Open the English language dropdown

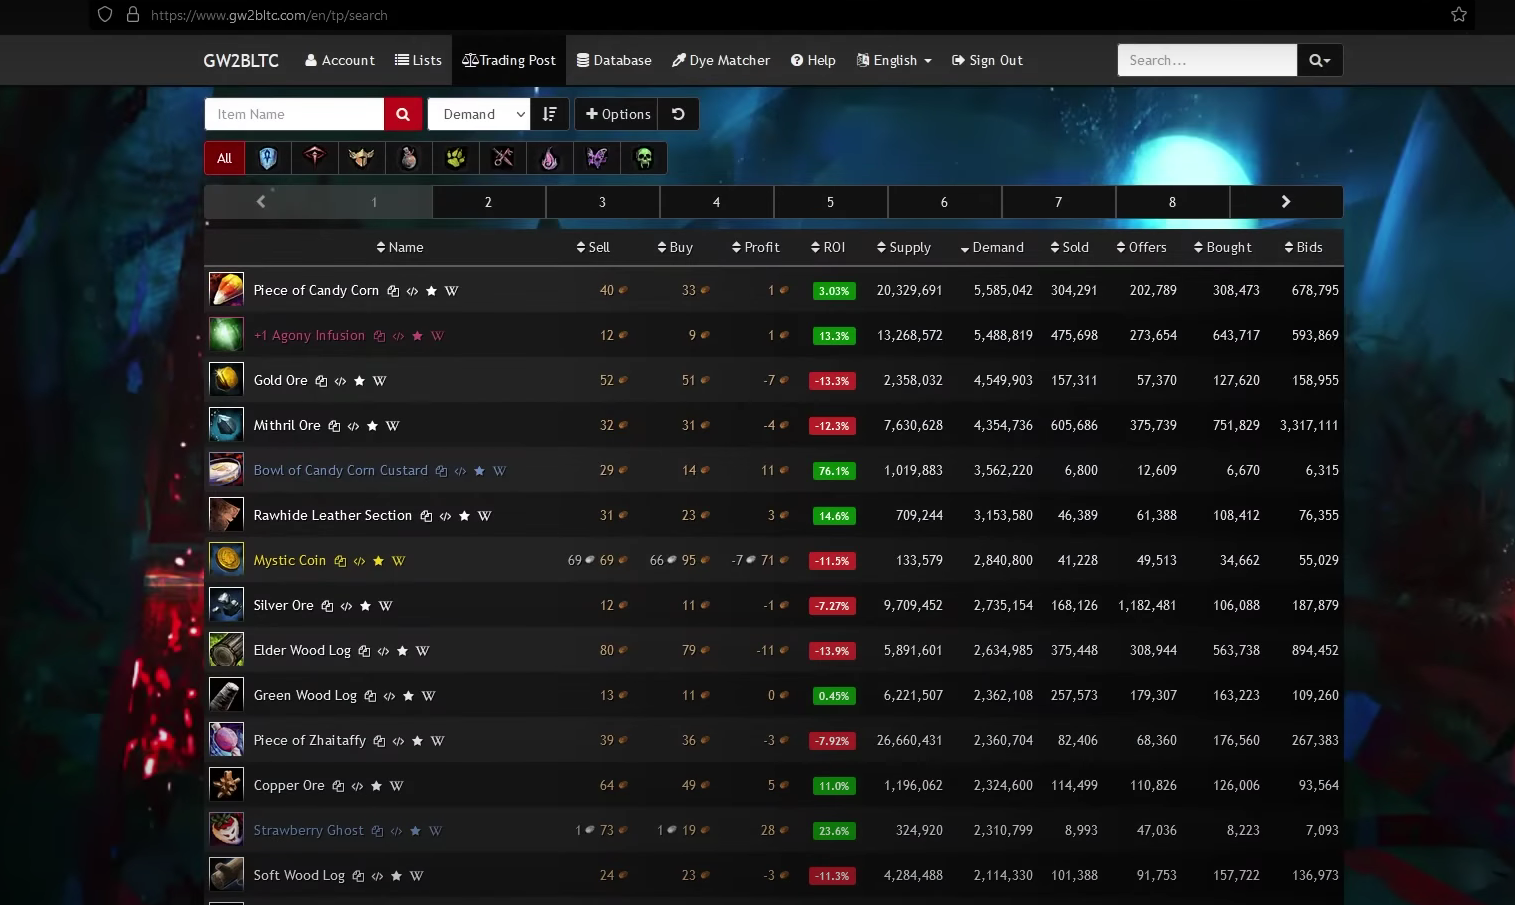tap(894, 60)
